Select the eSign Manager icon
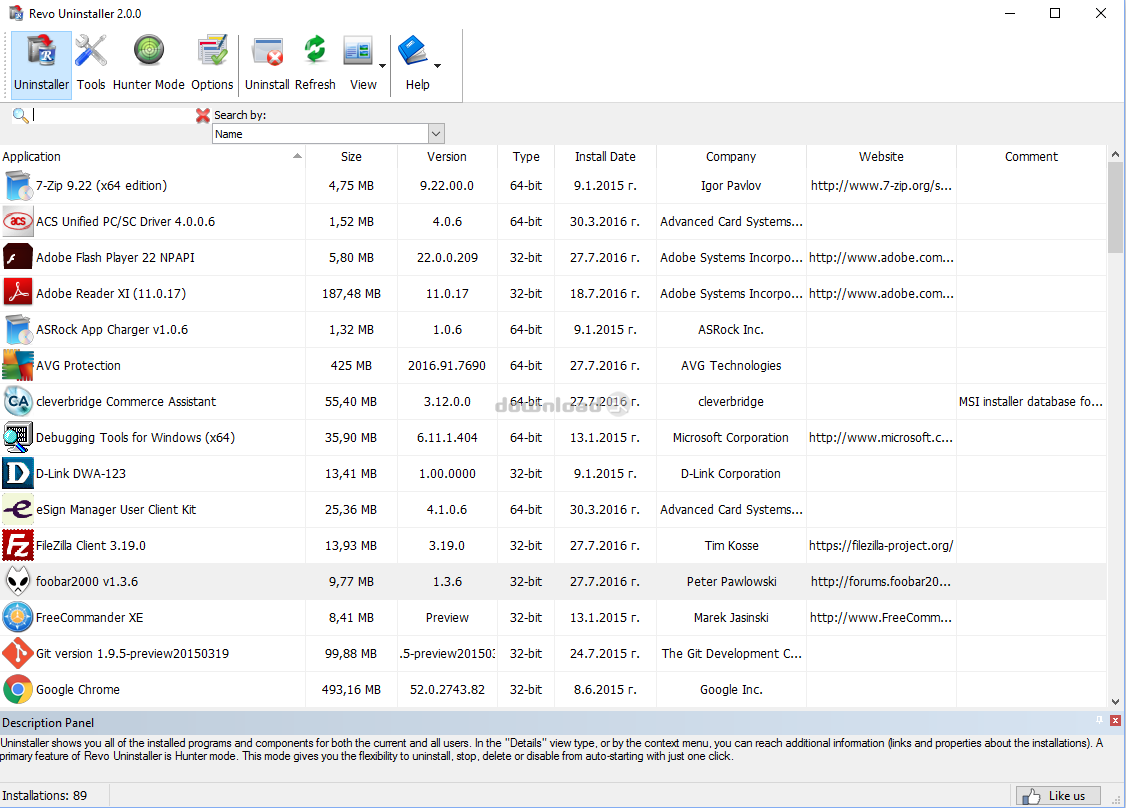Viewport: 1126px width, 808px height. click(18, 509)
